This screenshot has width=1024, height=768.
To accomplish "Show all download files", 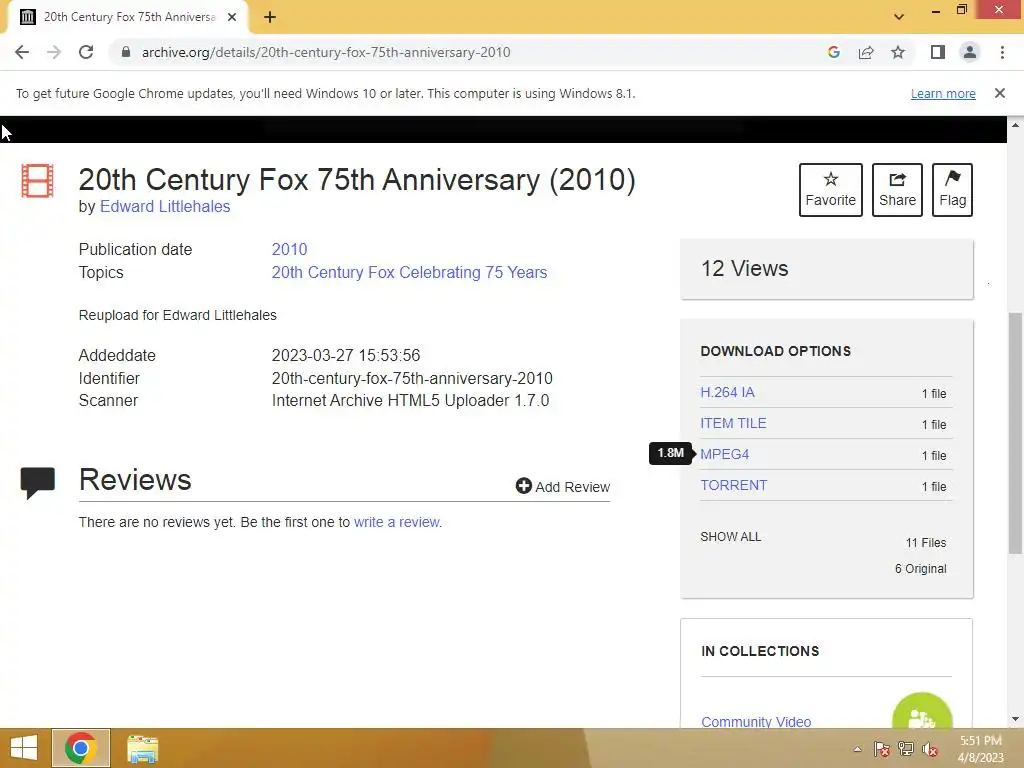I will (731, 537).
